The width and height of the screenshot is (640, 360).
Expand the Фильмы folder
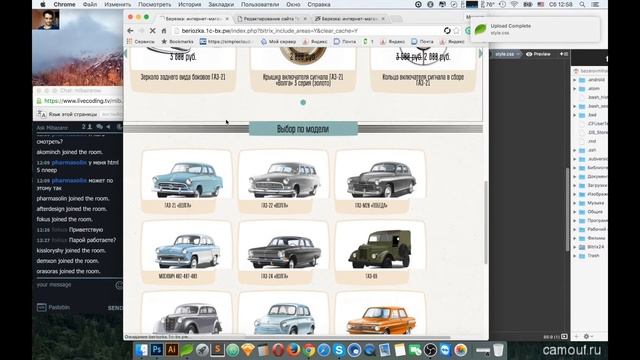coord(575,238)
